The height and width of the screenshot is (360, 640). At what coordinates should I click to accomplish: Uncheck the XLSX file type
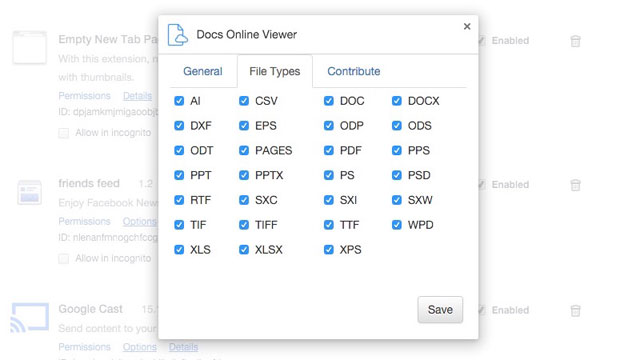point(244,250)
